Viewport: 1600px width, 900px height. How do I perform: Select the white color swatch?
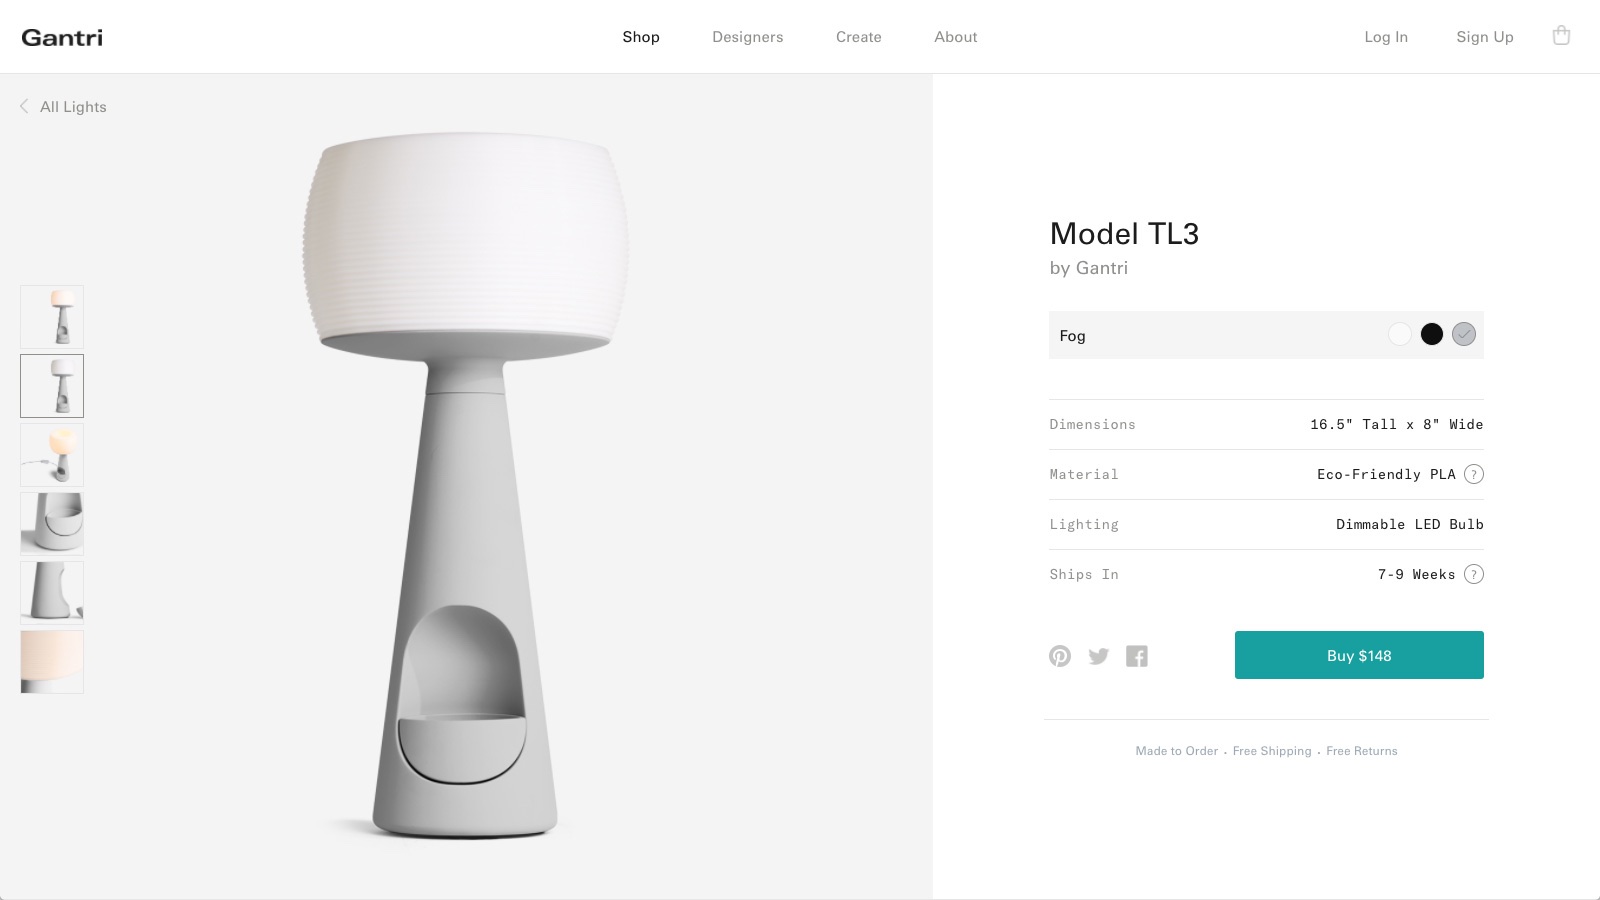point(1400,334)
